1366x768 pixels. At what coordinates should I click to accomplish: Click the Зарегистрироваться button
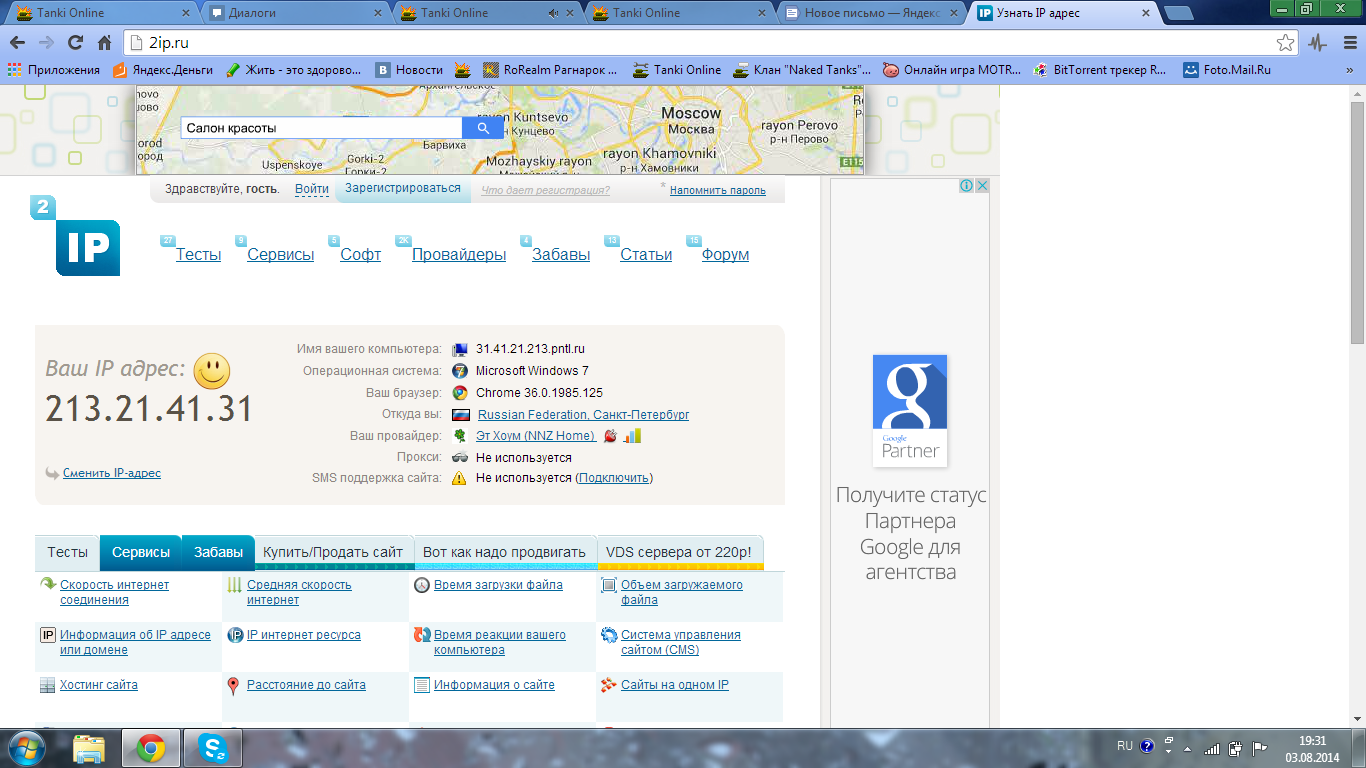point(403,188)
